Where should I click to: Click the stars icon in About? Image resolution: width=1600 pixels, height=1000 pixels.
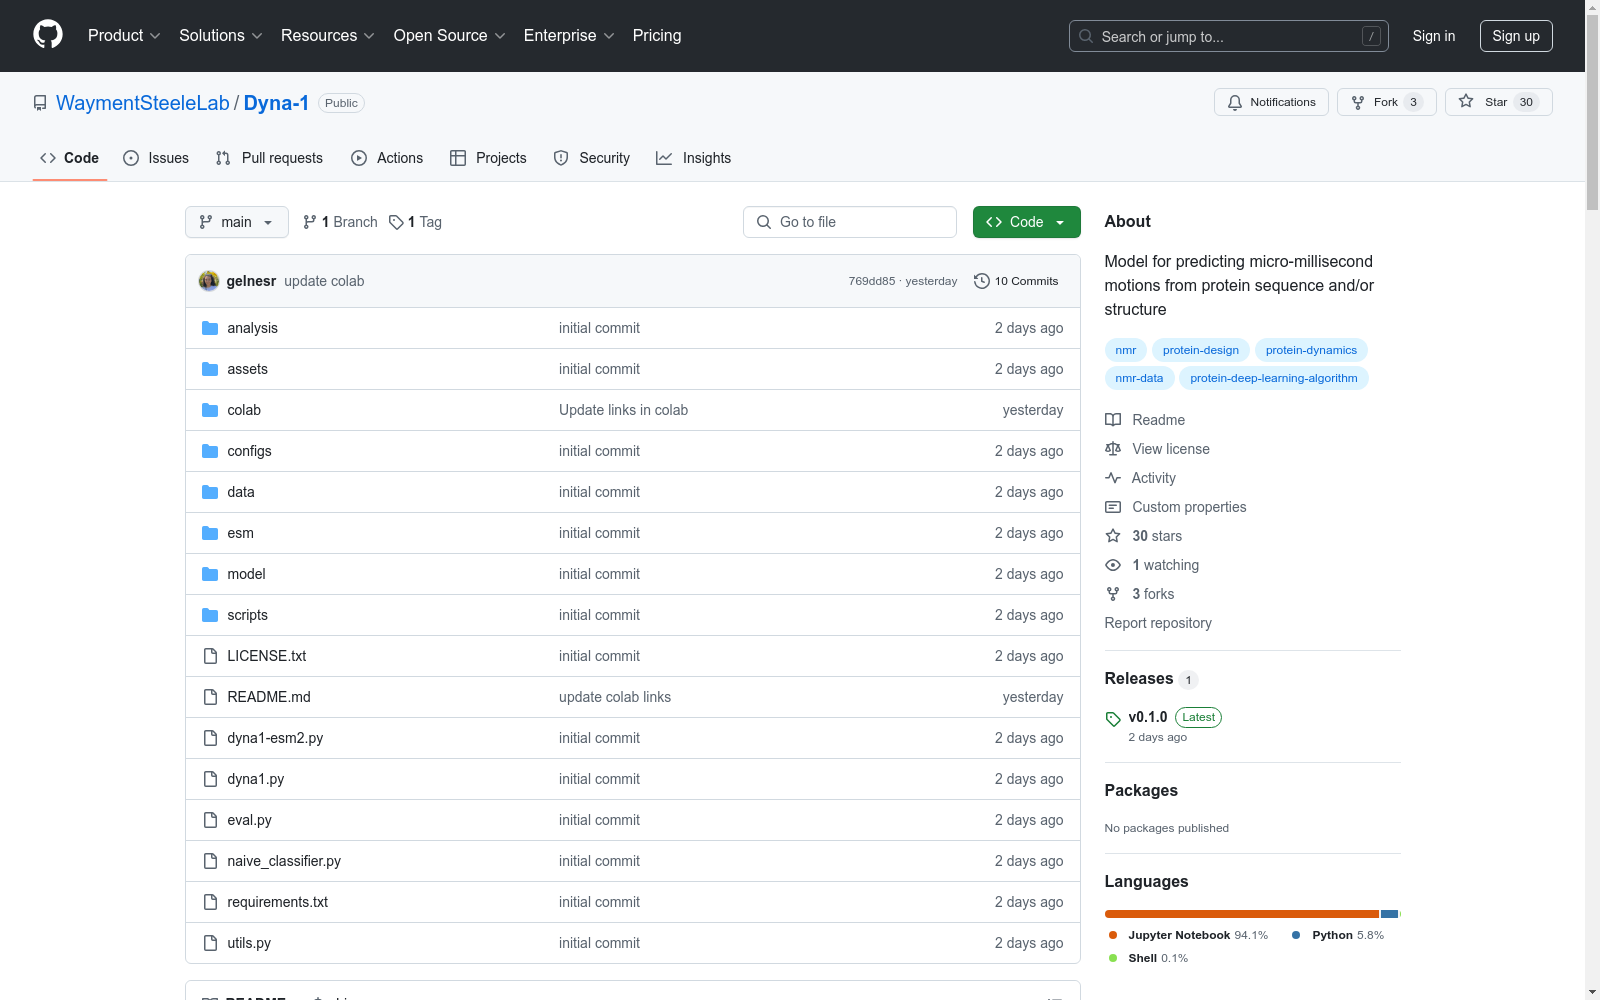coord(1113,536)
